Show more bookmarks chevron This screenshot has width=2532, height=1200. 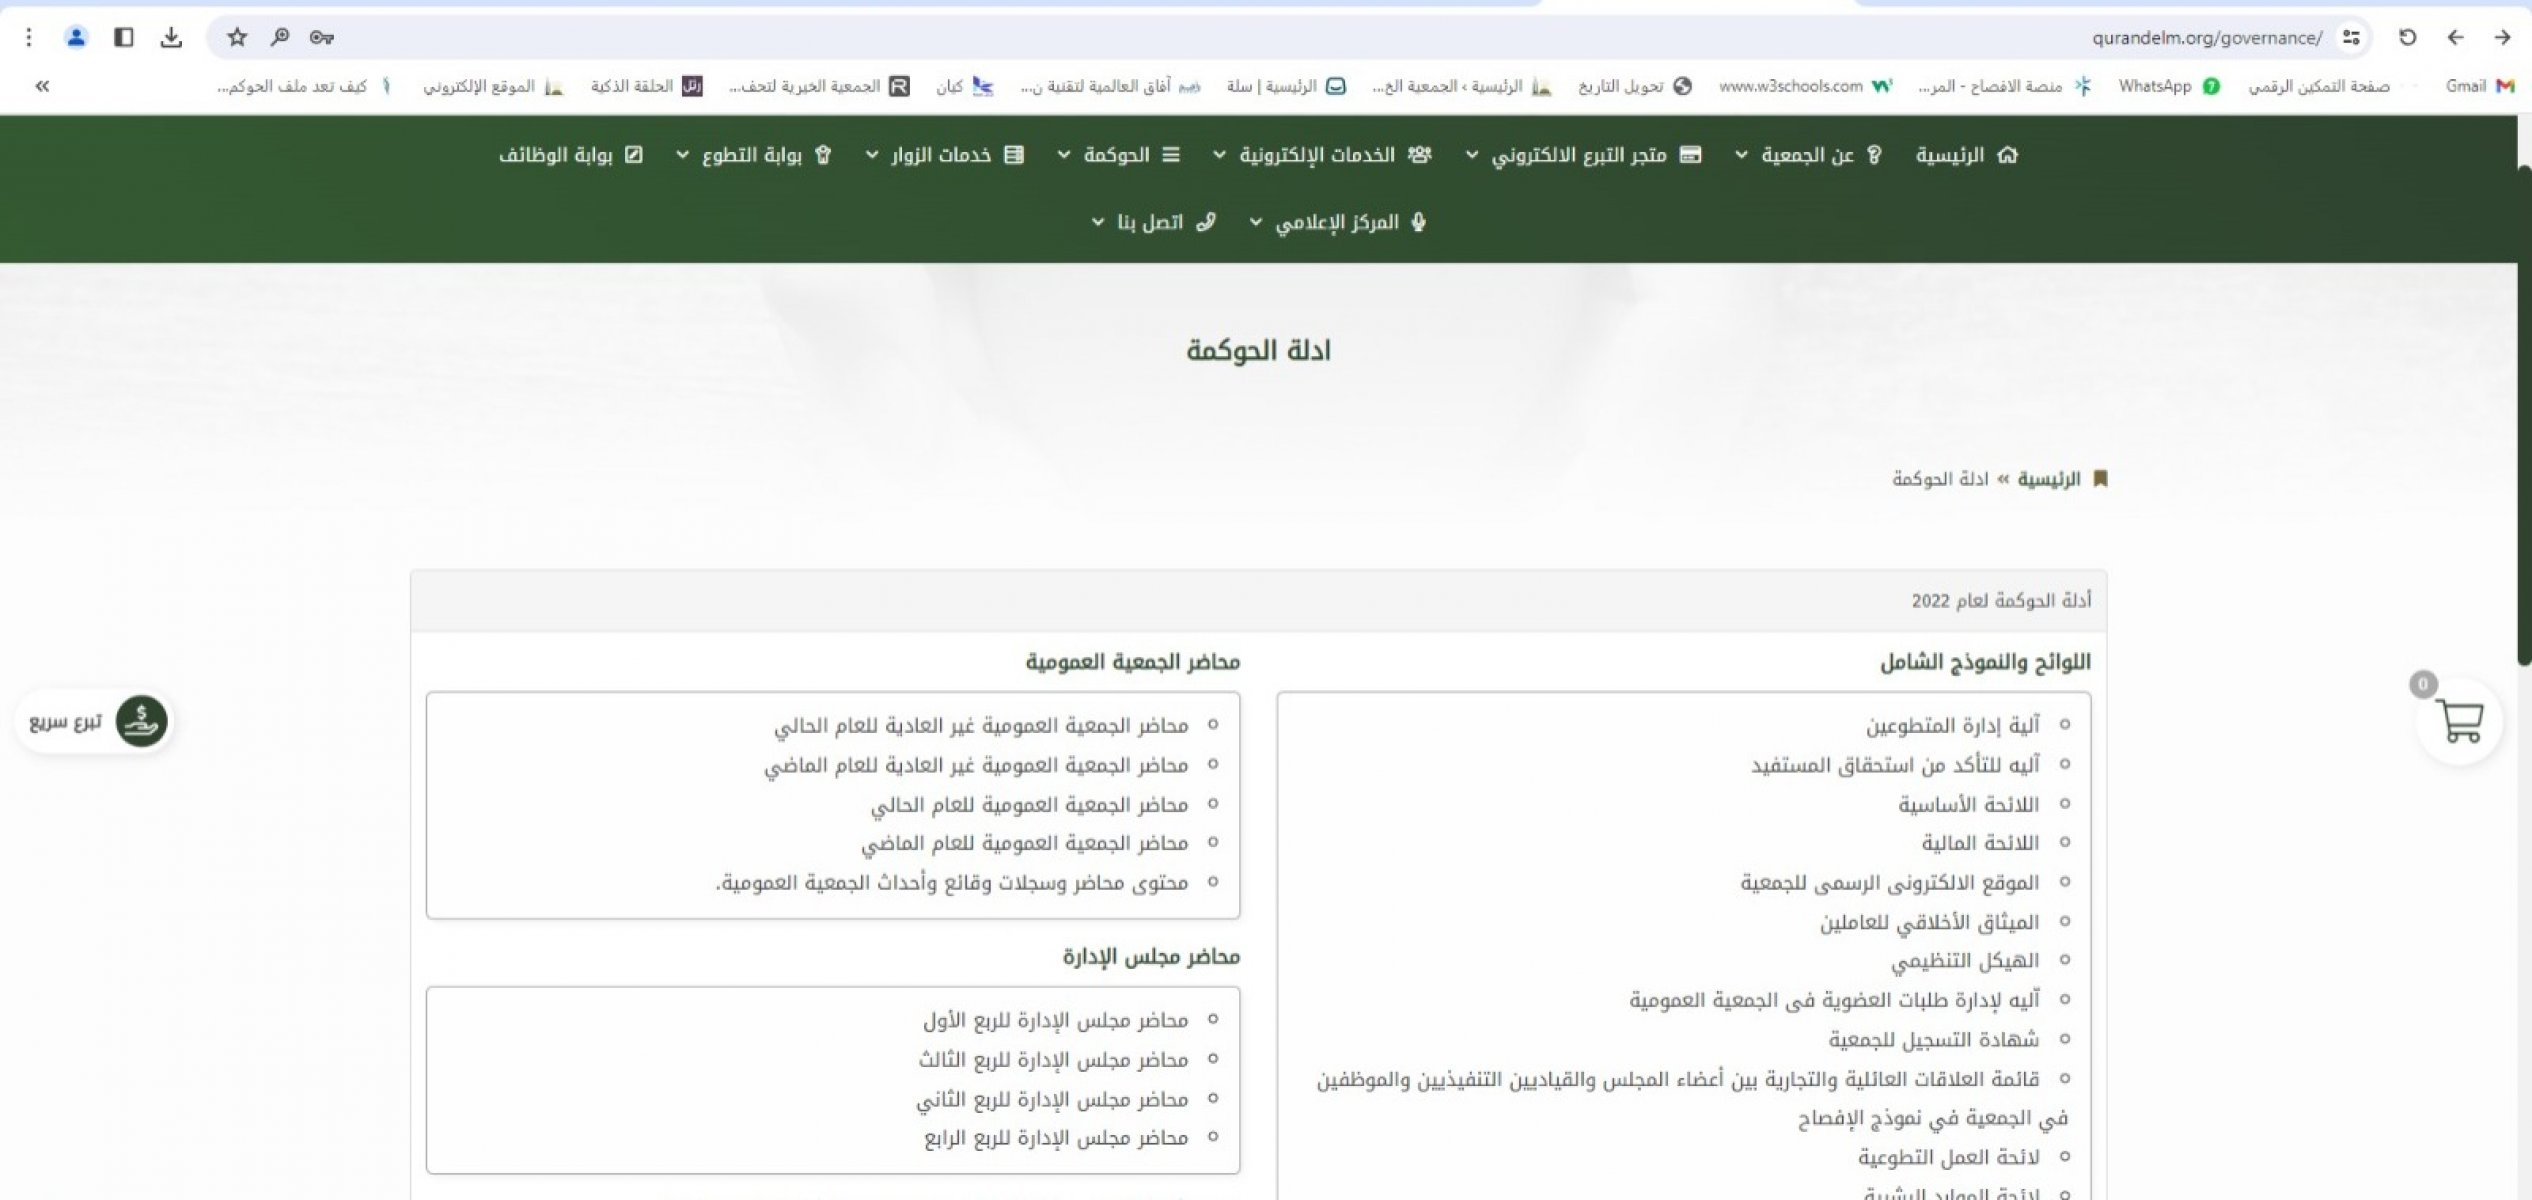pyautogui.click(x=42, y=86)
